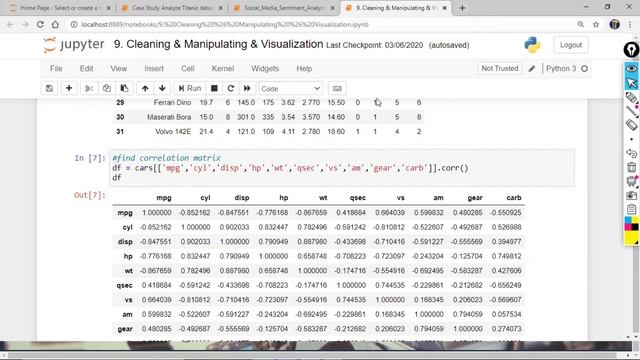The height and width of the screenshot is (360, 640).
Task: Select the annotation cursor pointer tool
Action: click(631, 82)
